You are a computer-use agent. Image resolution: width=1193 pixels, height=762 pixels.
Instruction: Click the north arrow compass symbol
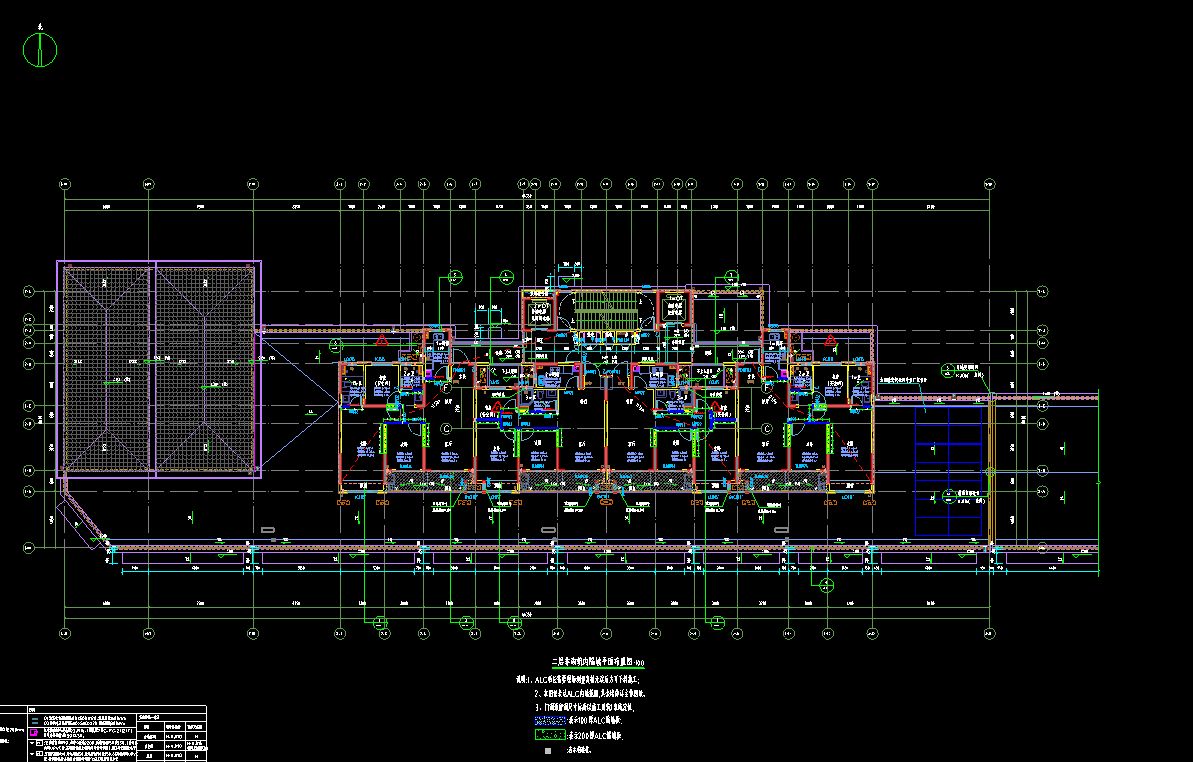pyautogui.click(x=39, y=48)
